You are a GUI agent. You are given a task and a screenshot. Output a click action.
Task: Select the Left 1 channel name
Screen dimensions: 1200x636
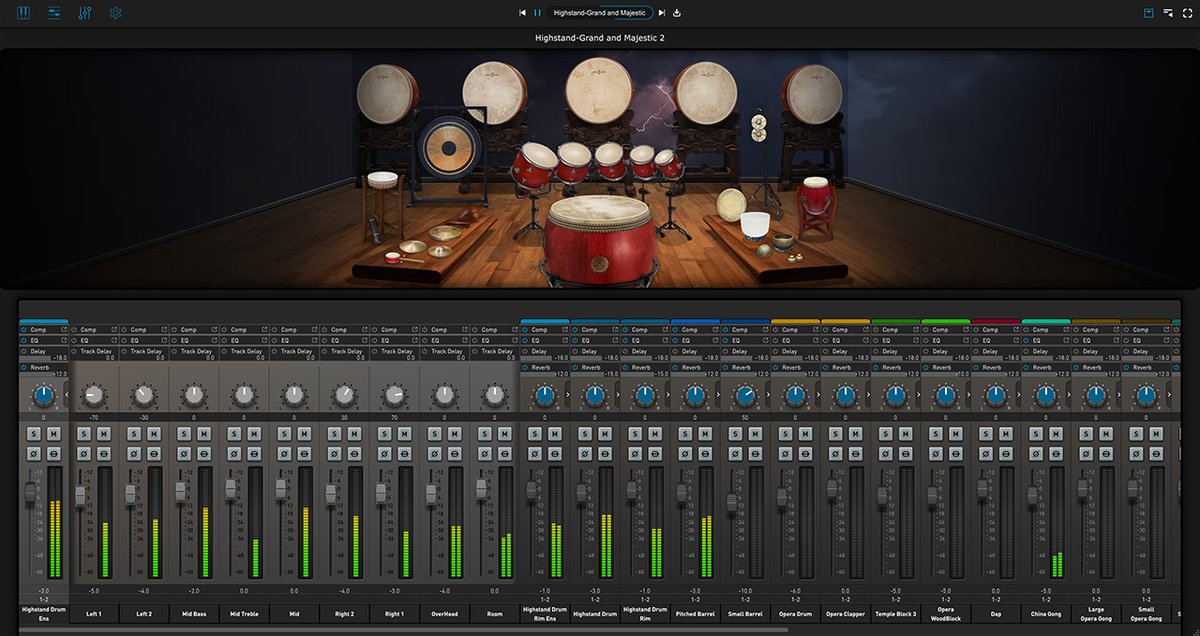[x=94, y=613]
